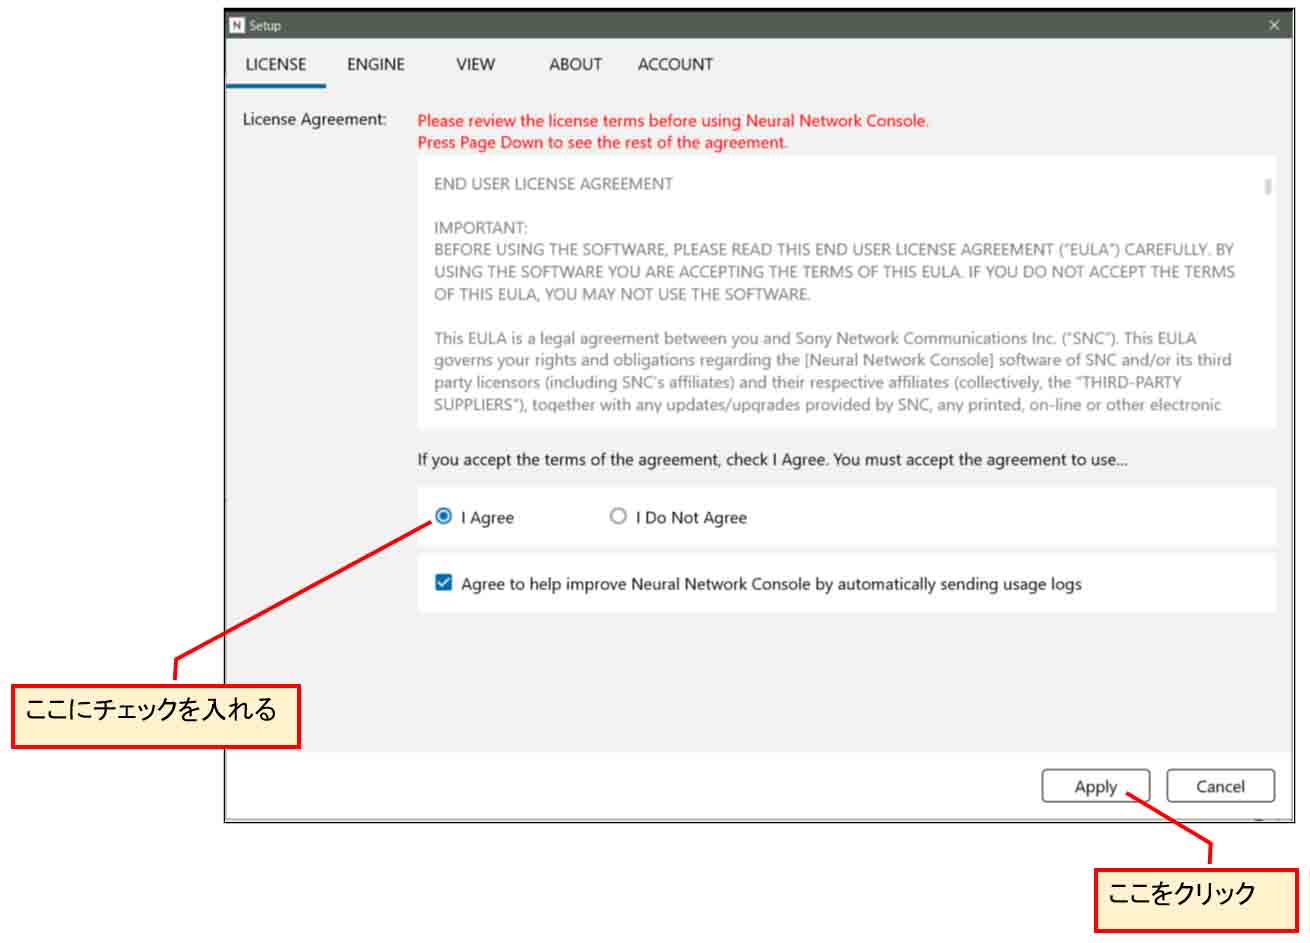
Task: Click the Neural Network Console title bar icon
Action: click(x=237, y=25)
